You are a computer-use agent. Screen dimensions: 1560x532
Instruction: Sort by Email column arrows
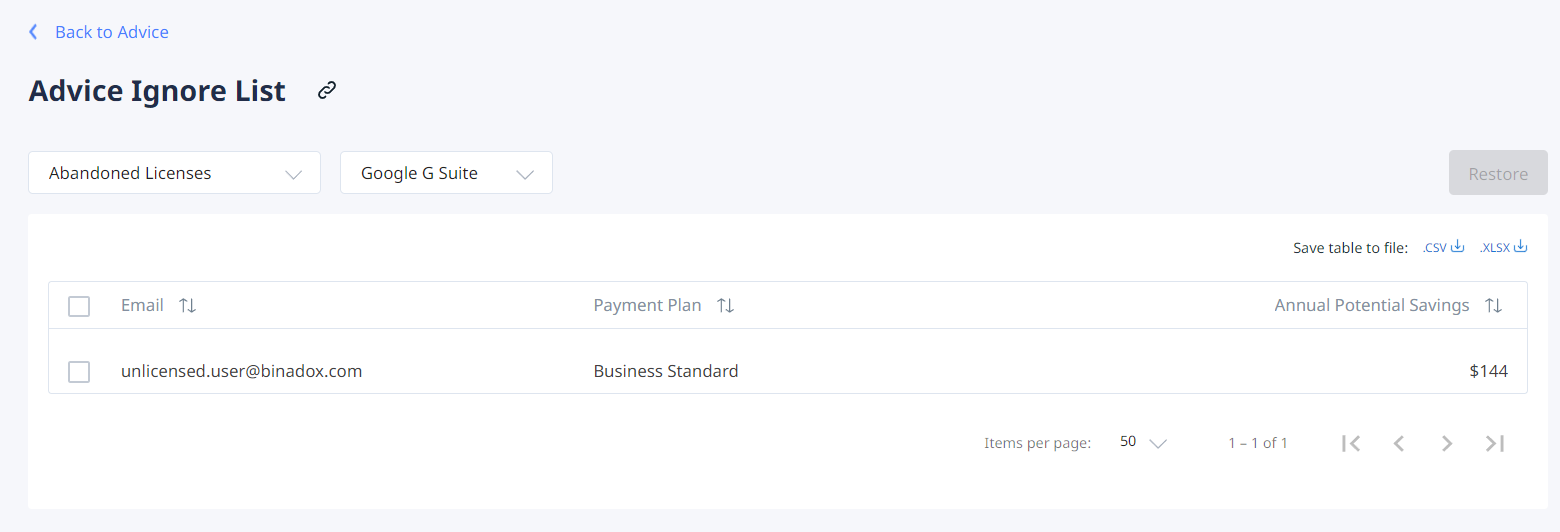tap(187, 306)
